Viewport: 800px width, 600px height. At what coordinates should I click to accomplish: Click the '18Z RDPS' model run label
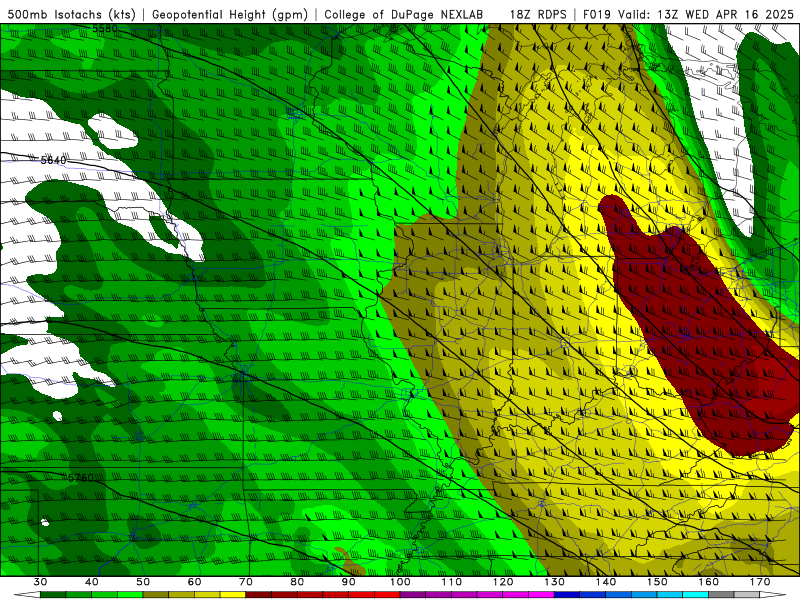[538, 14]
